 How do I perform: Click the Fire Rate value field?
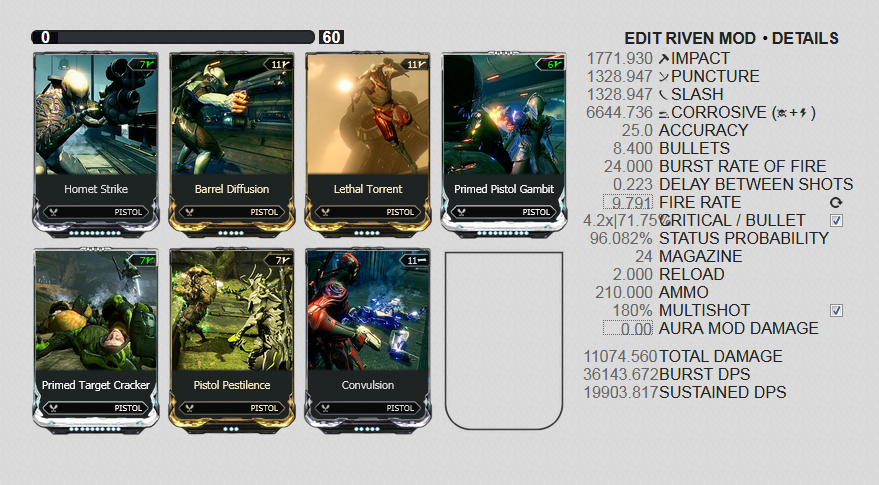click(628, 202)
